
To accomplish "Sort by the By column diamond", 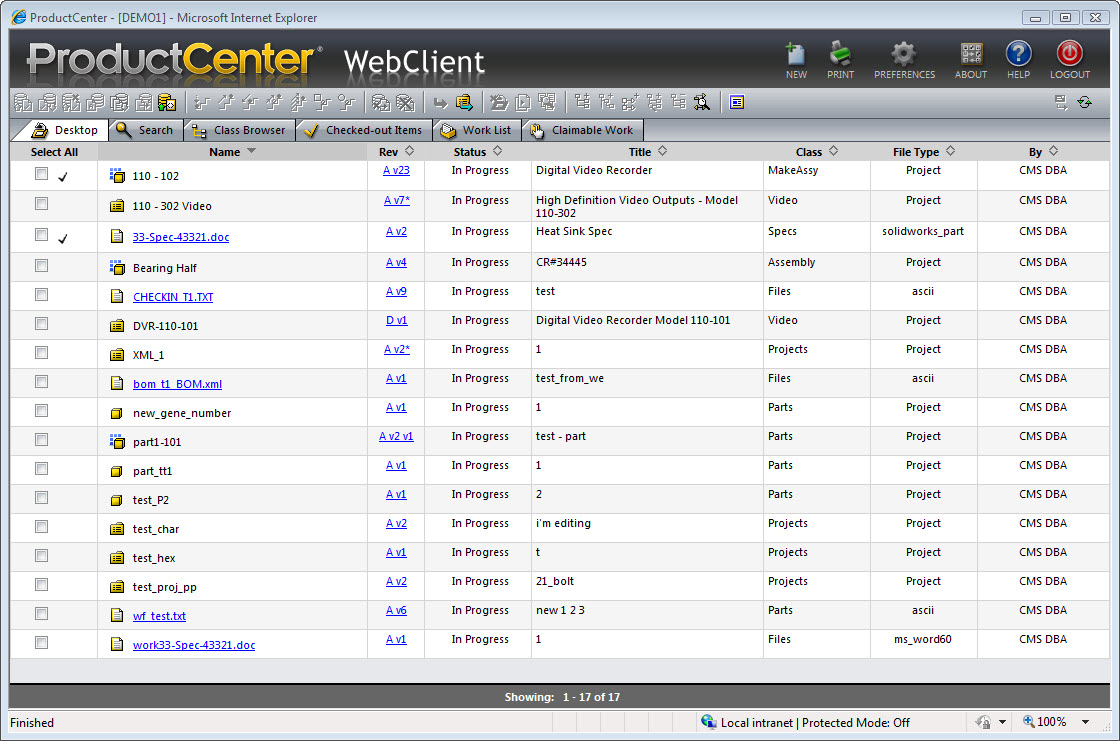I will [x=1054, y=151].
